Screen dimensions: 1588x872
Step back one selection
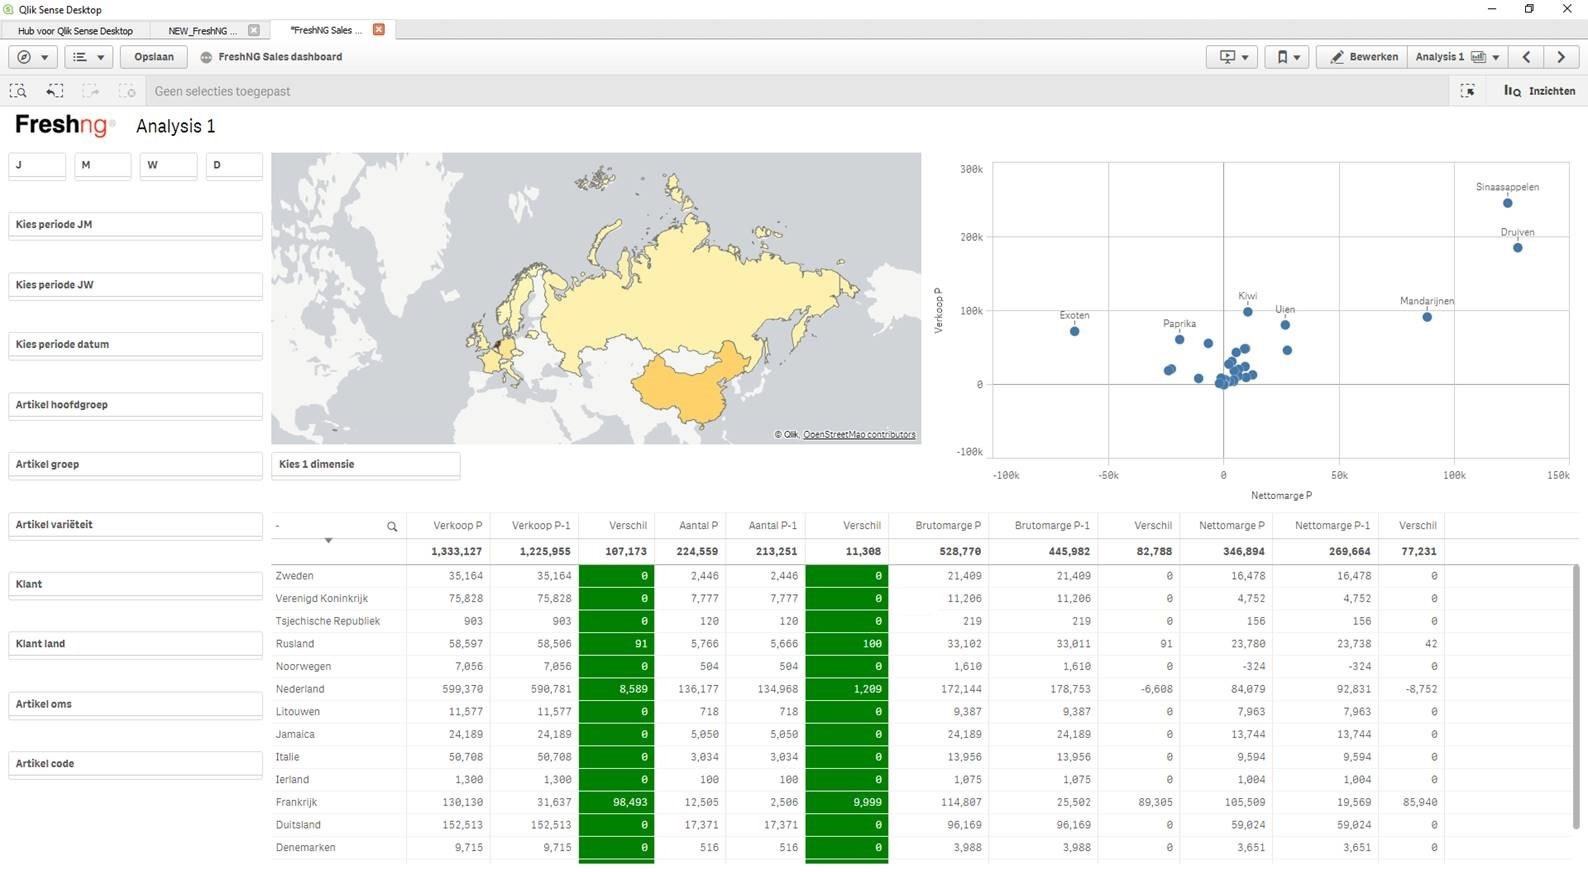55,91
